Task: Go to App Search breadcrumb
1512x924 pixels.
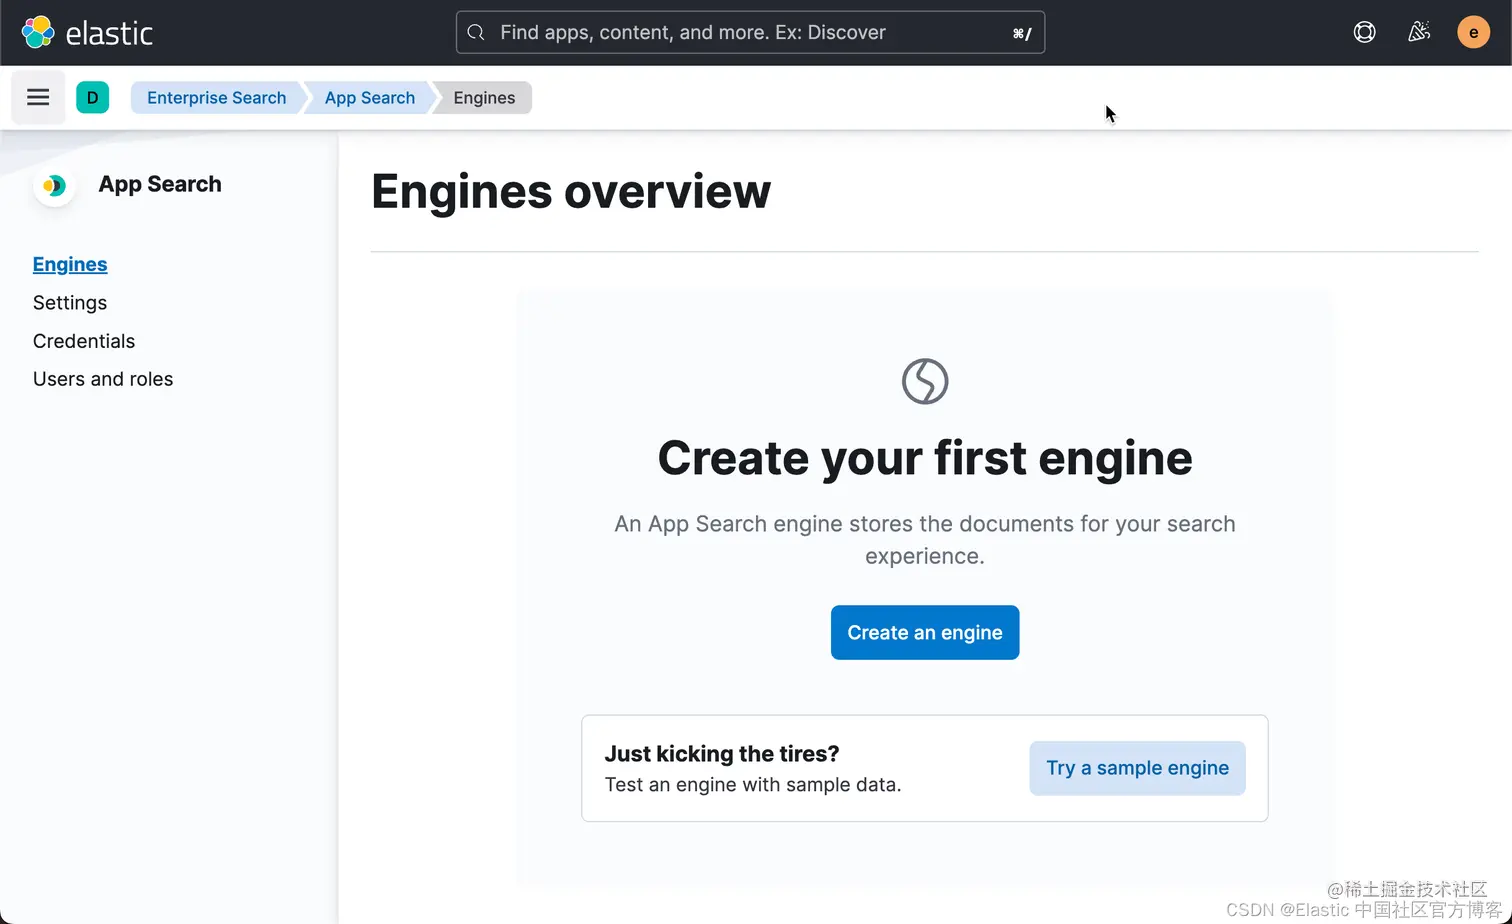Action: pyautogui.click(x=369, y=97)
